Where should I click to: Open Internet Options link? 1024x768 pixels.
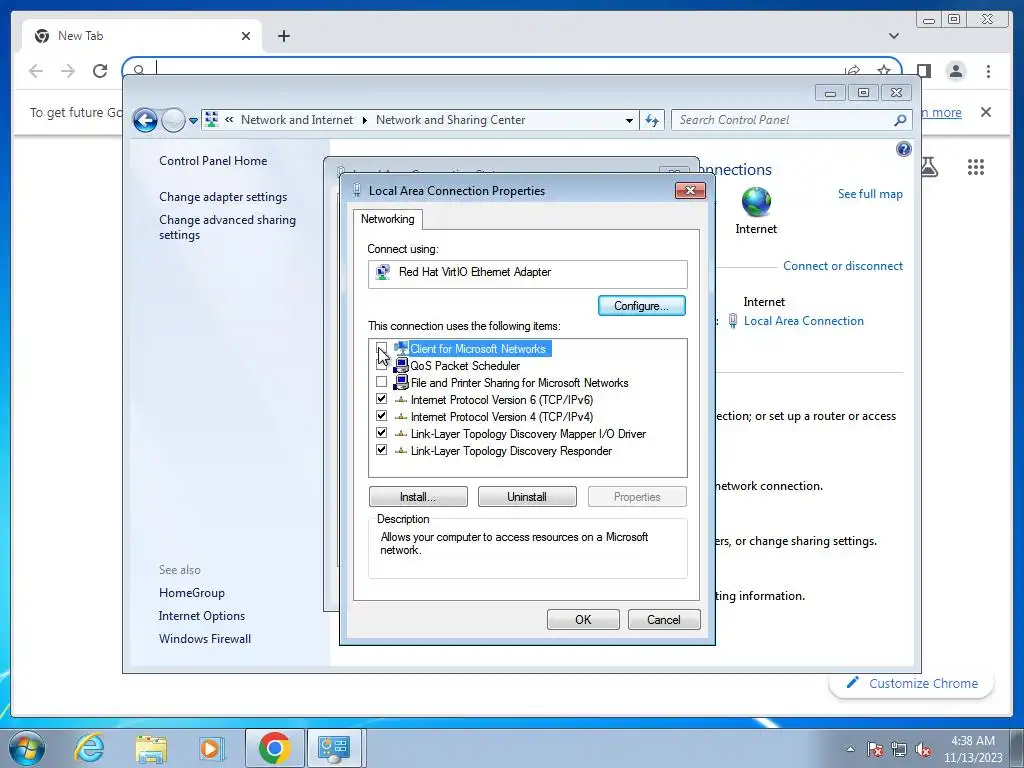click(202, 616)
